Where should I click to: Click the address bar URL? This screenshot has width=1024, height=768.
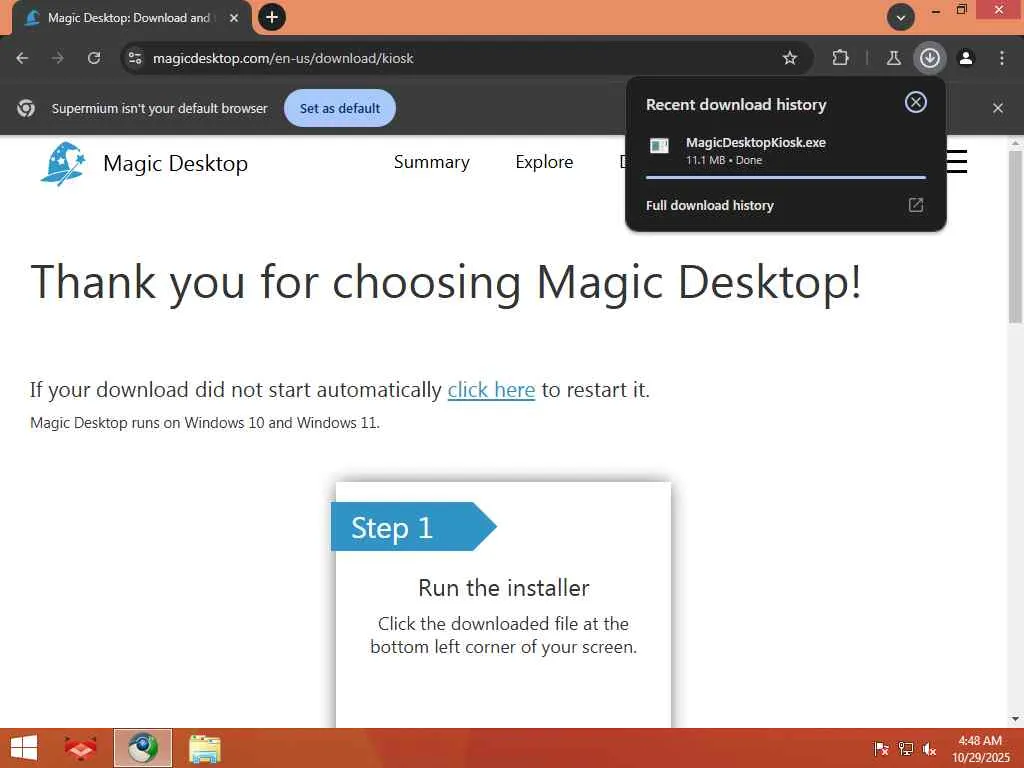(x=283, y=58)
